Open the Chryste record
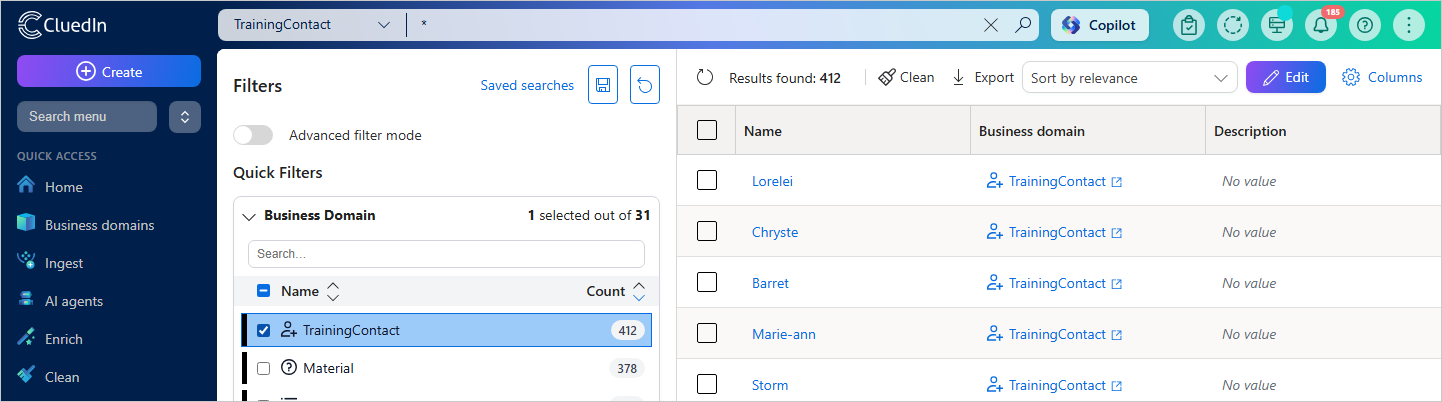Image resolution: width=1442 pixels, height=402 pixels. (775, 232)
